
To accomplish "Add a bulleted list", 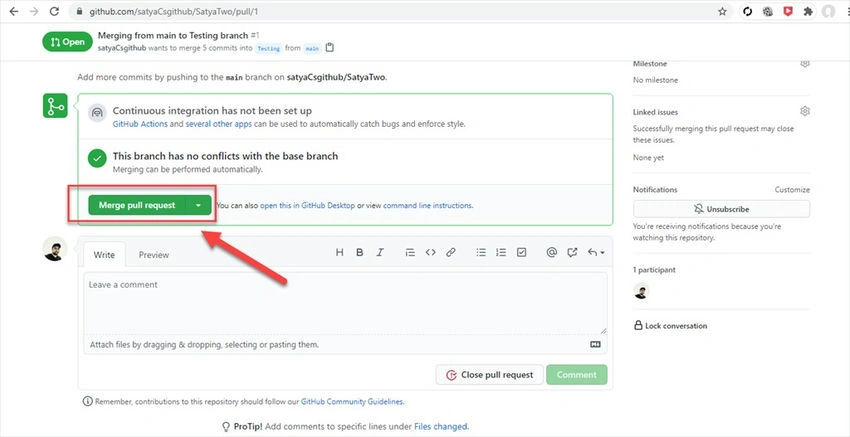I will [481, 252].
